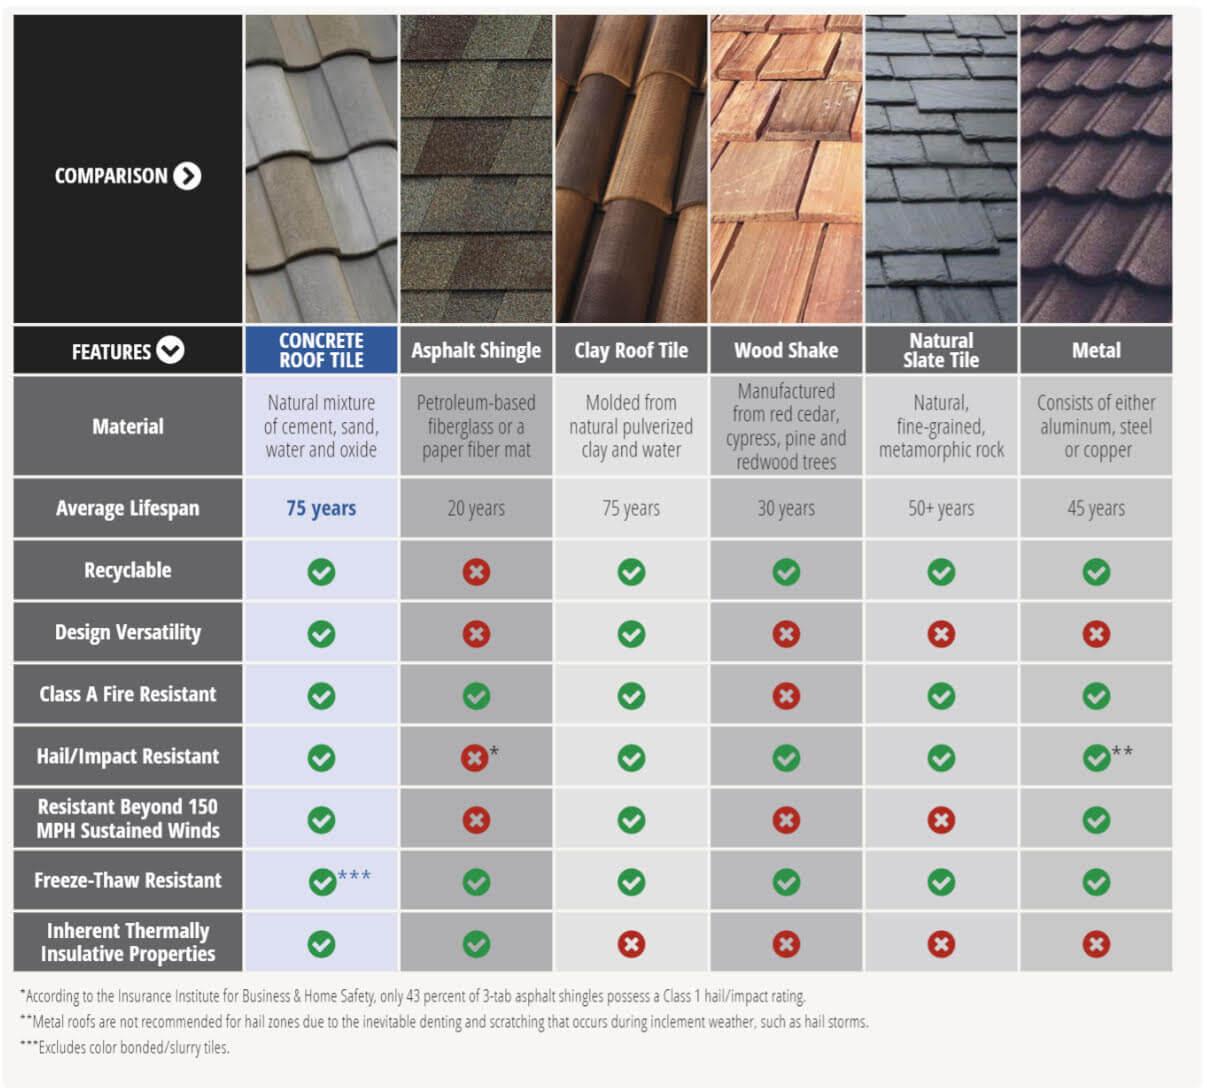This screenshot has width=1207, height=1088.
Task: Click the metal roof texture image
Action: tap(1096, 168)
